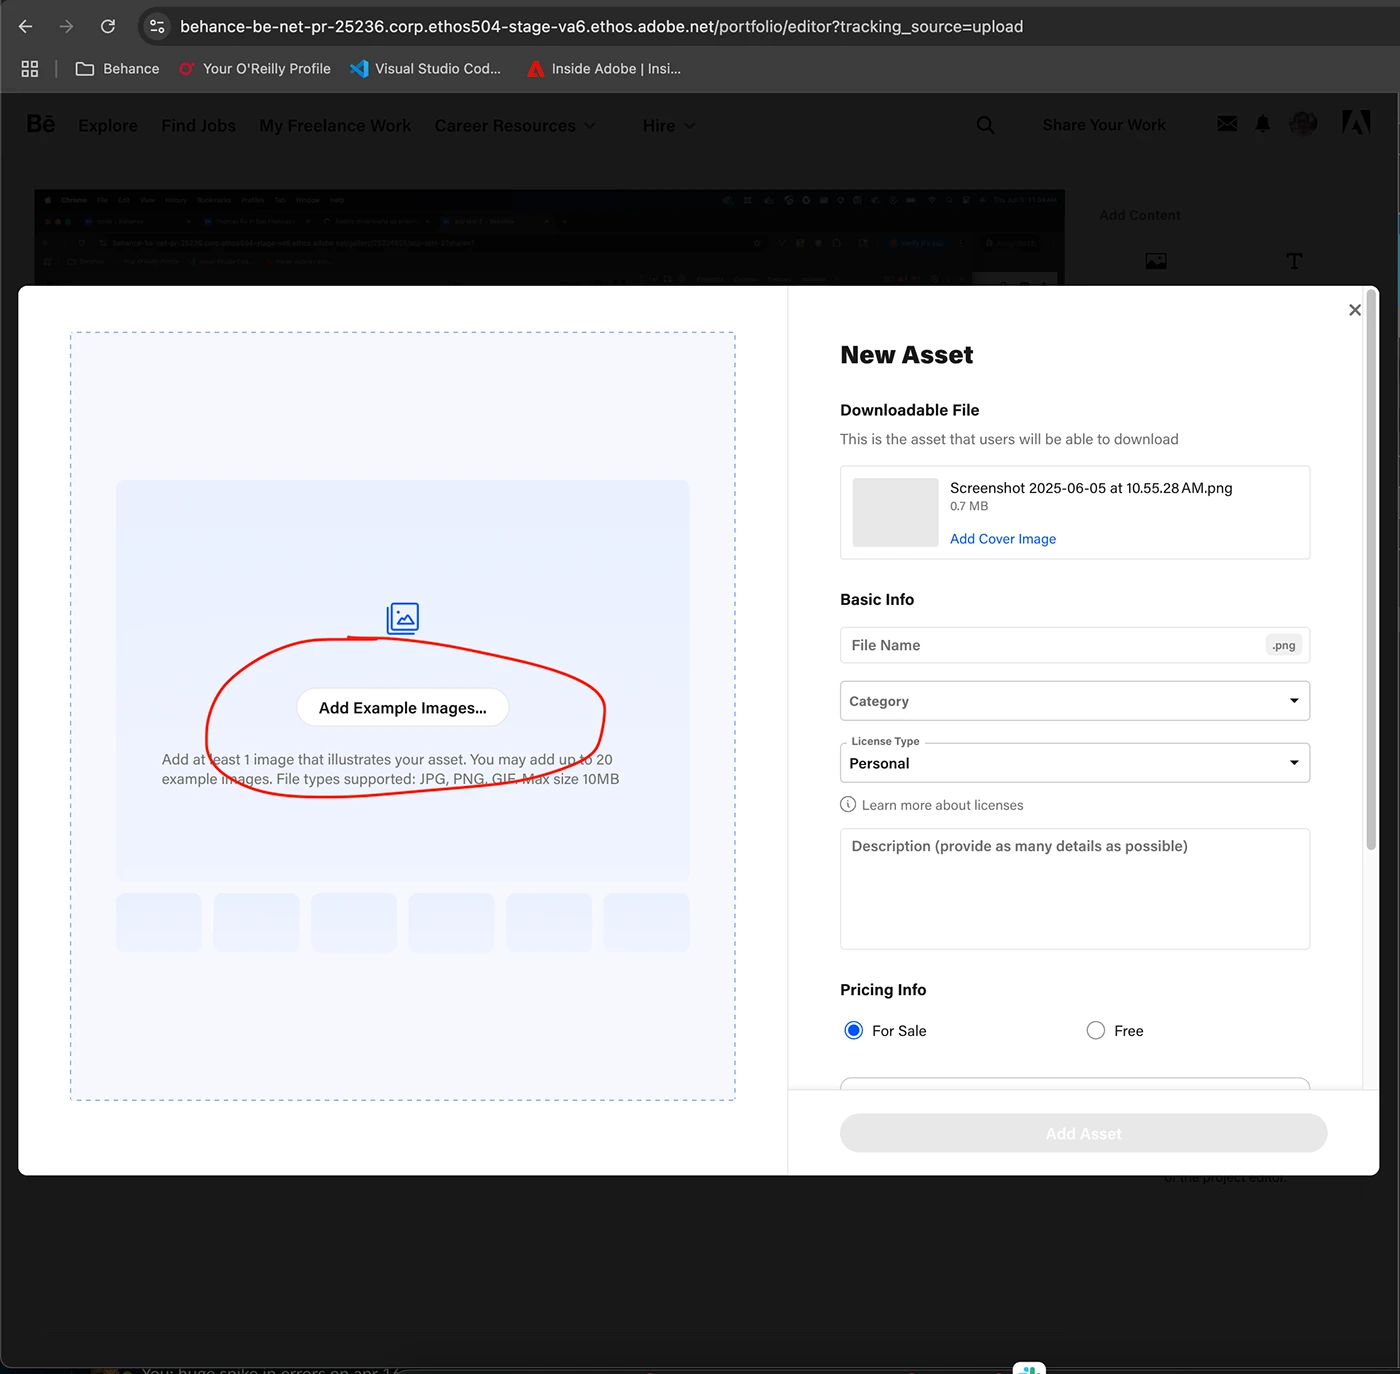
Task: Select the Free pricing option
Action: click(1096, 1031)
